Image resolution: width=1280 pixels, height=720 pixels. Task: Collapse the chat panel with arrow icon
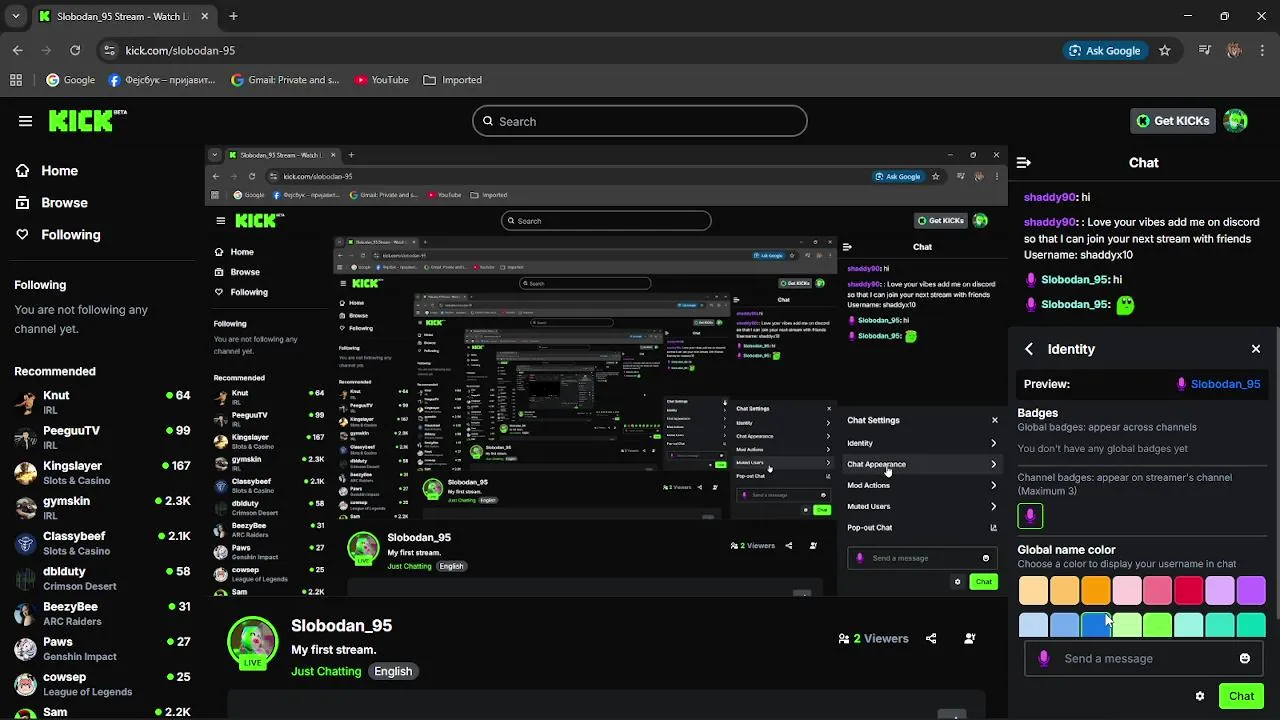tap(1024, 162)
